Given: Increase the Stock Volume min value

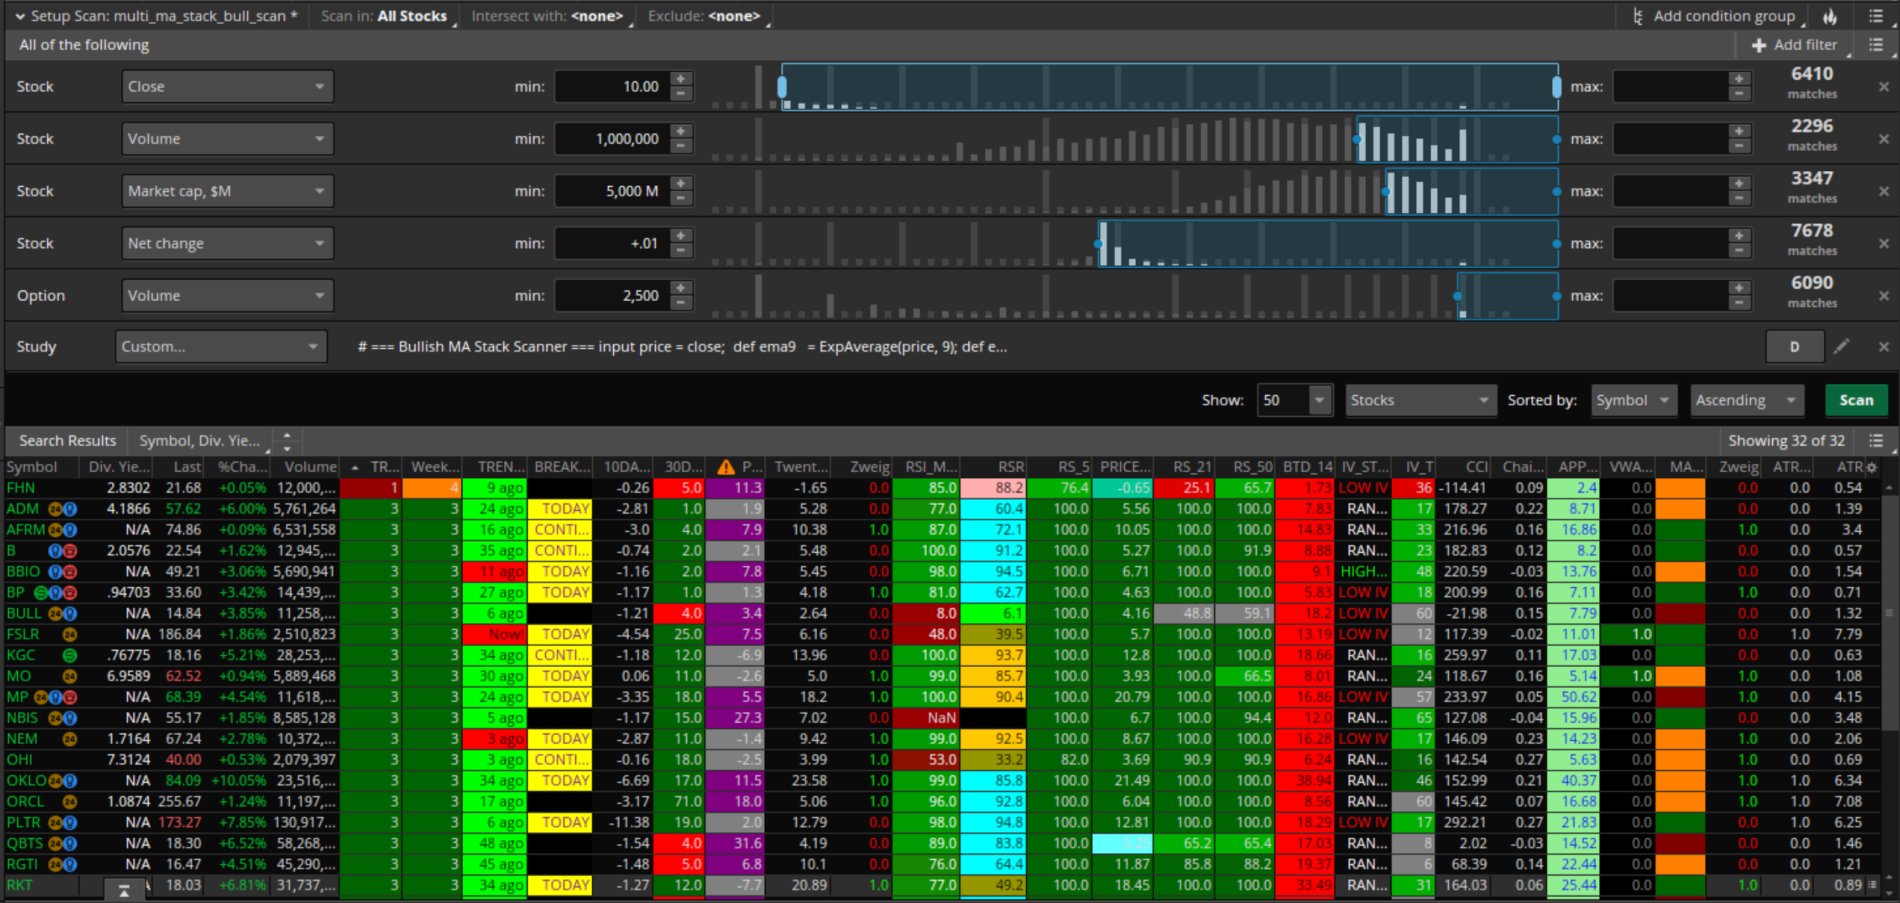Looking at the screenshot, I should (x=681, y=132).
